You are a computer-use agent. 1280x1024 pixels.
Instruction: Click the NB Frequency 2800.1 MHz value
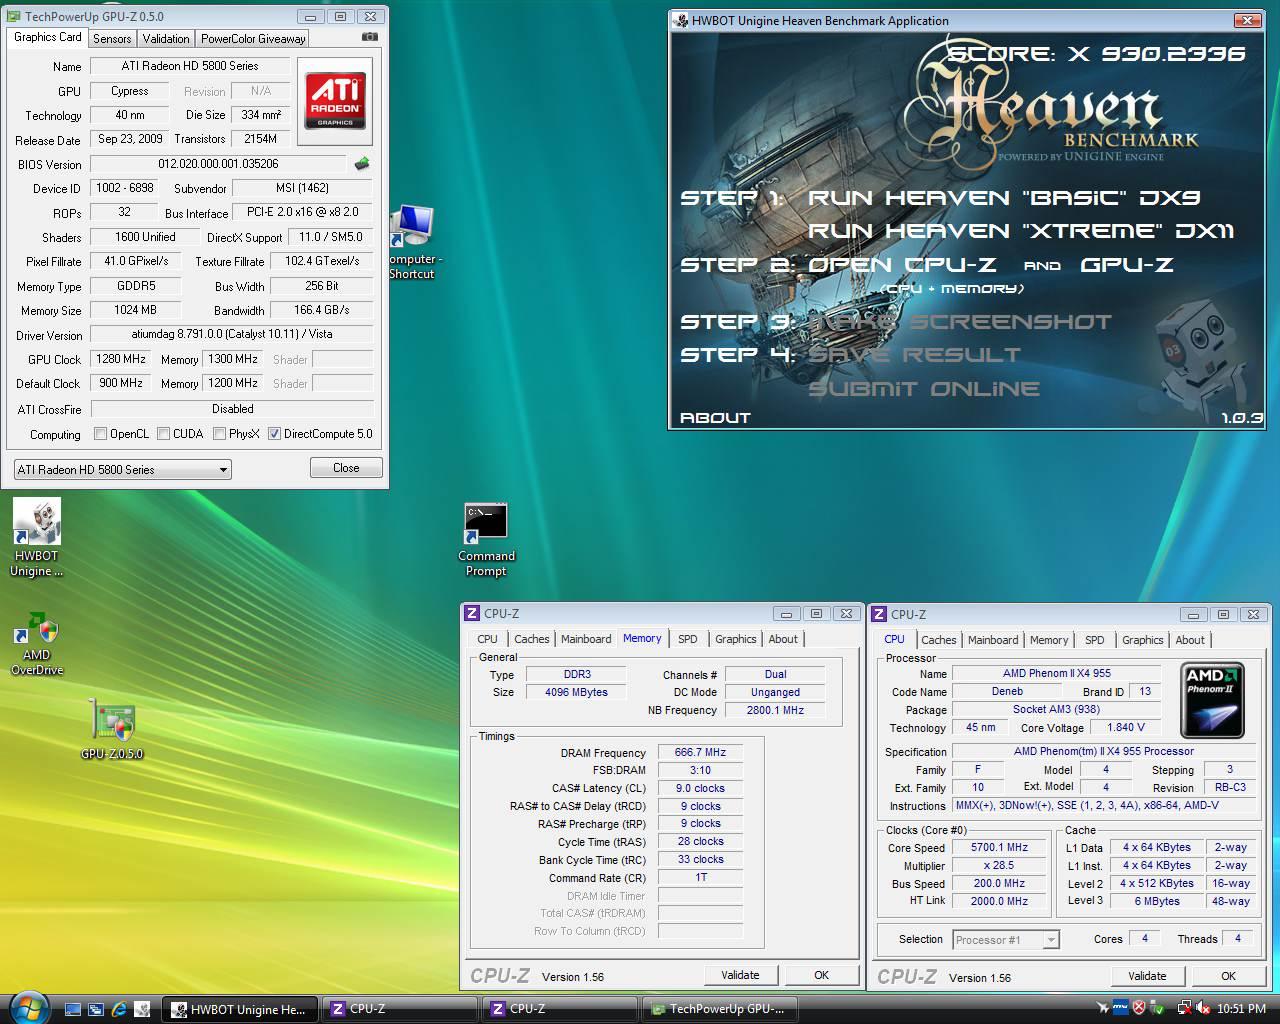tap(775, 710)
